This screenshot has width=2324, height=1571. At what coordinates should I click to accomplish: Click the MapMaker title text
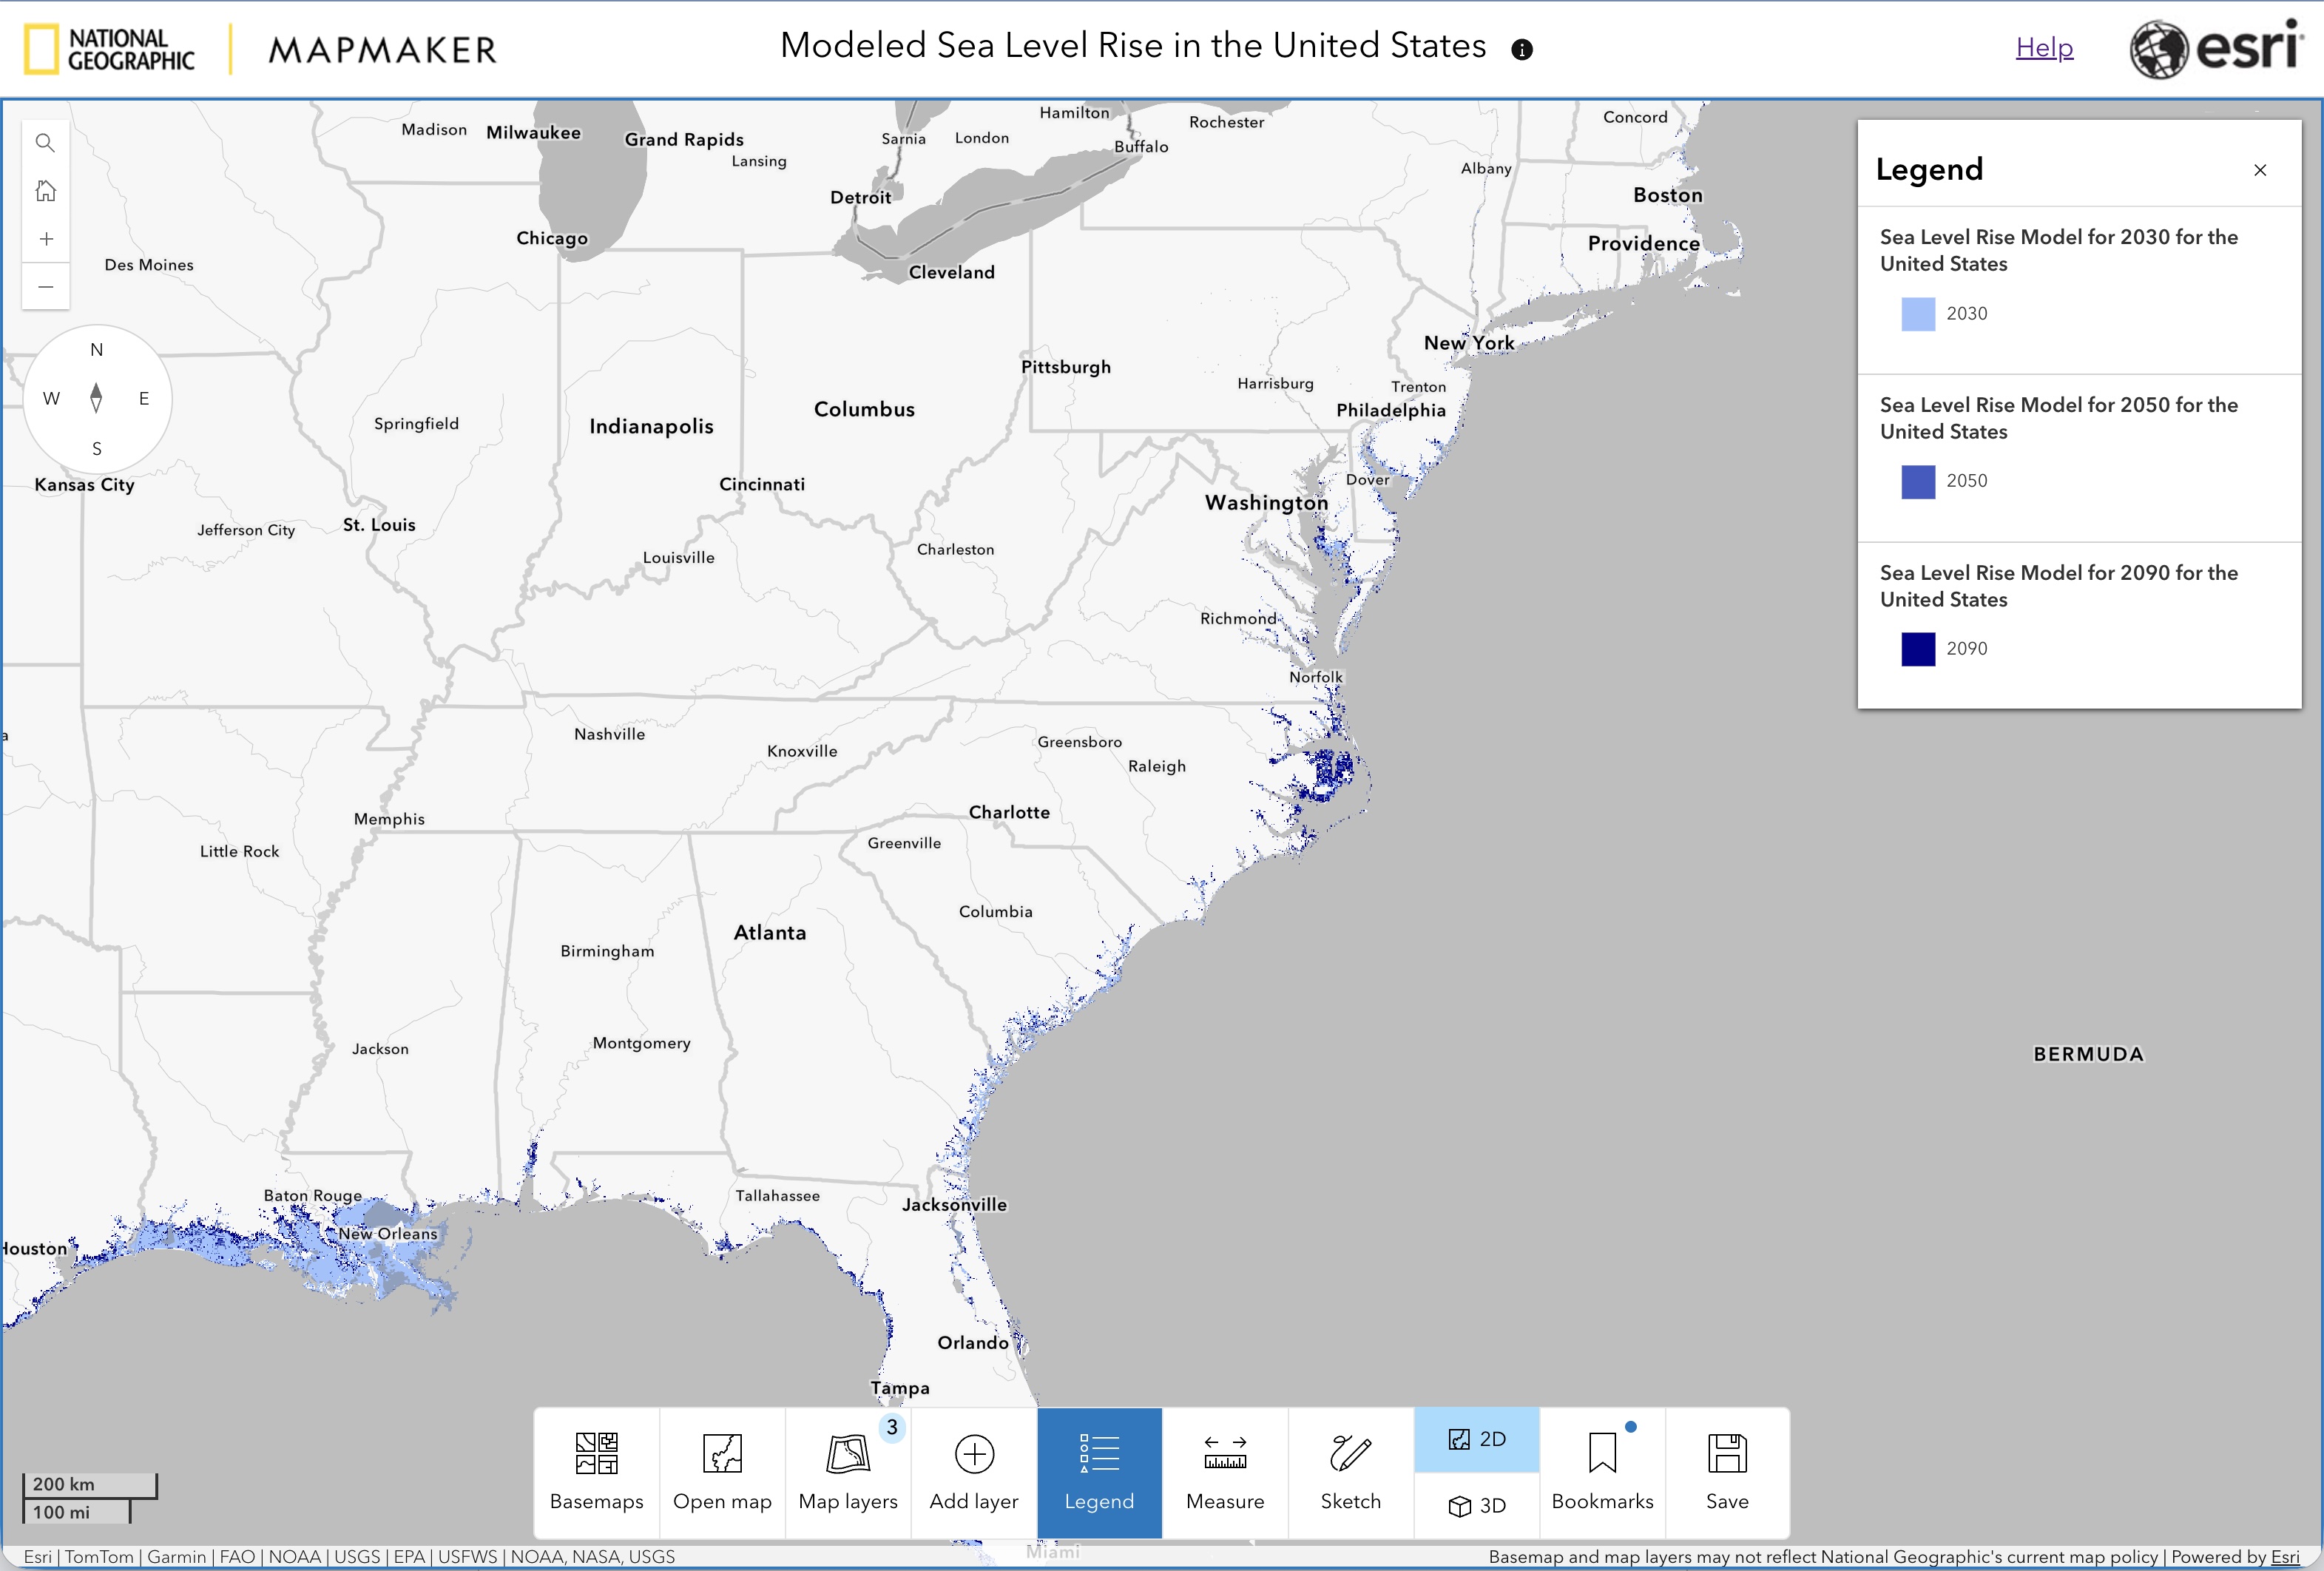pyautogui.click(x=383, y=50)
